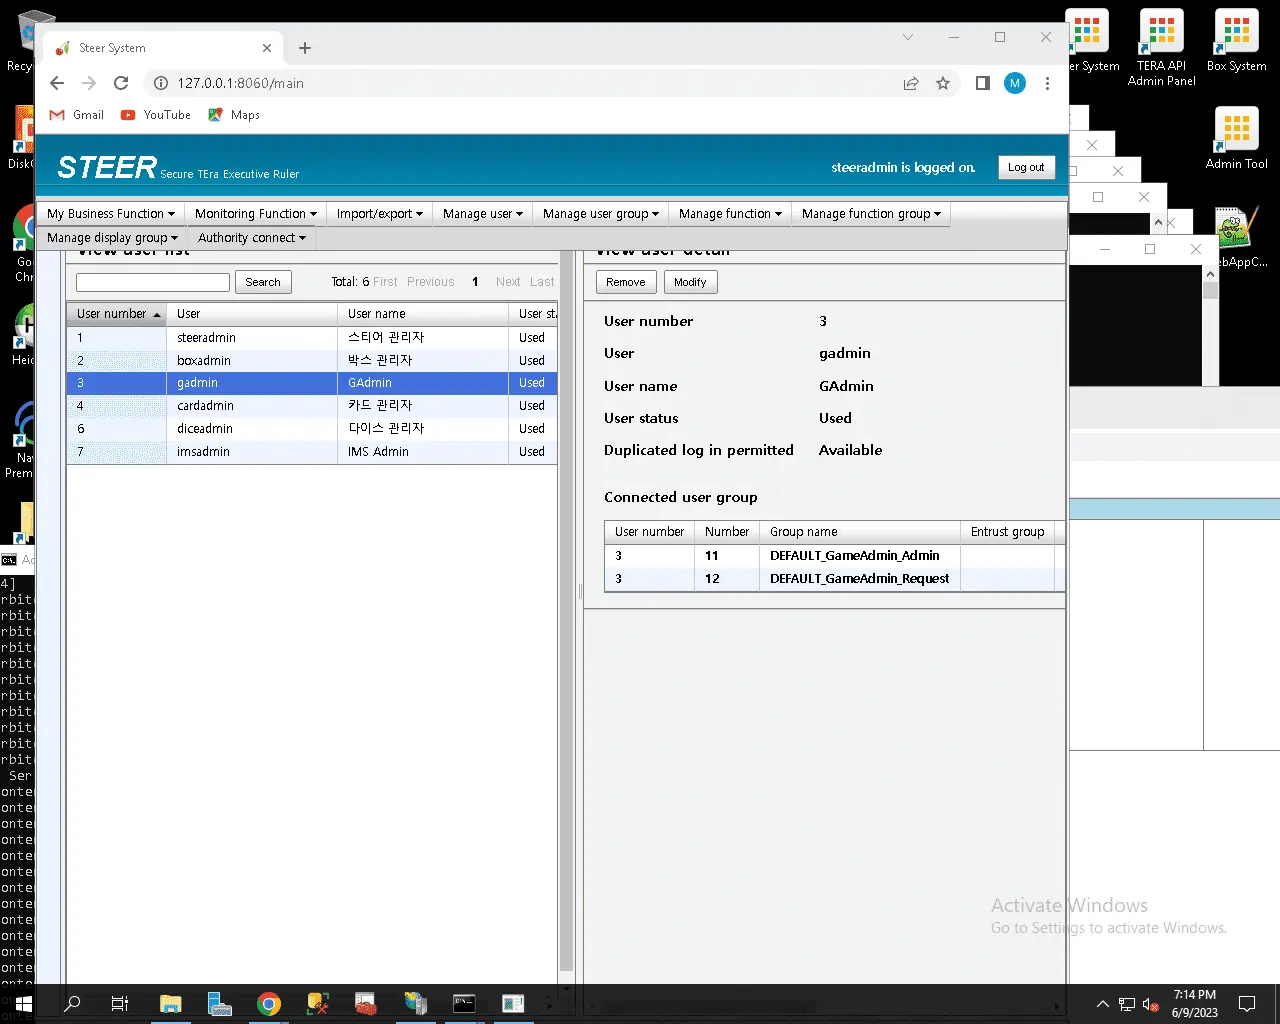The height and width of the screenshot is (1024, 1280).
Task: Open Chrome's side panel
Action: (x=983, y=83)
